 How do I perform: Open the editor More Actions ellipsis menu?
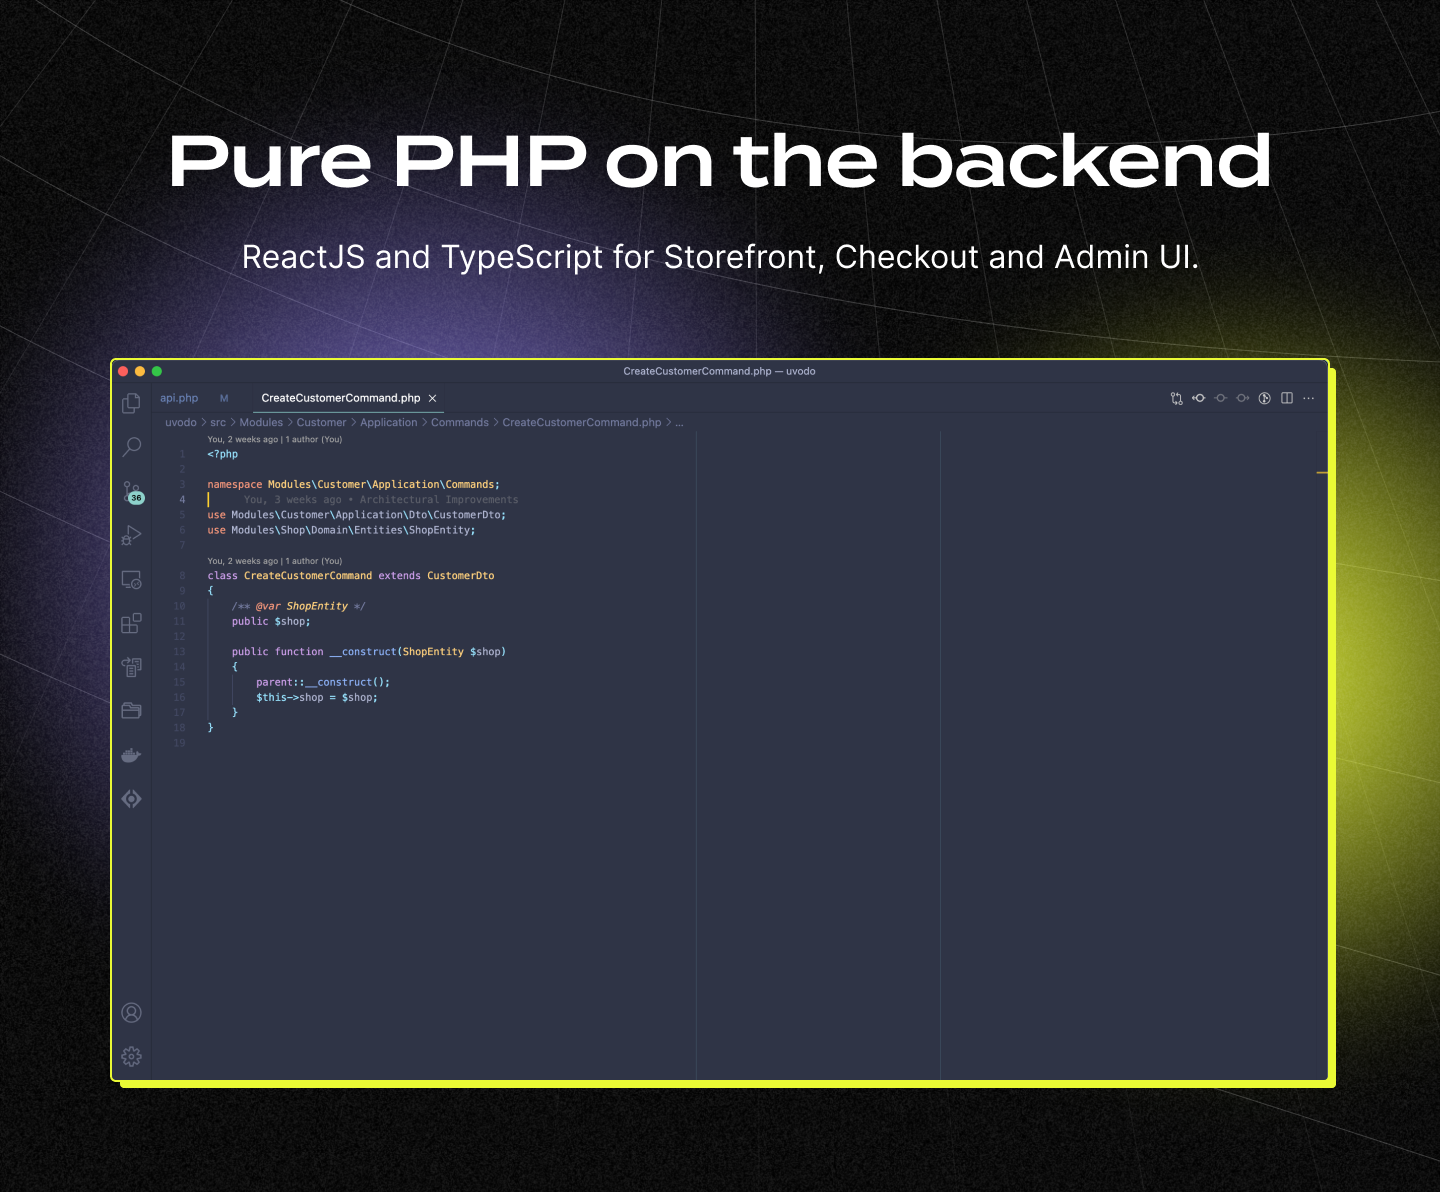coord(1309,398)
